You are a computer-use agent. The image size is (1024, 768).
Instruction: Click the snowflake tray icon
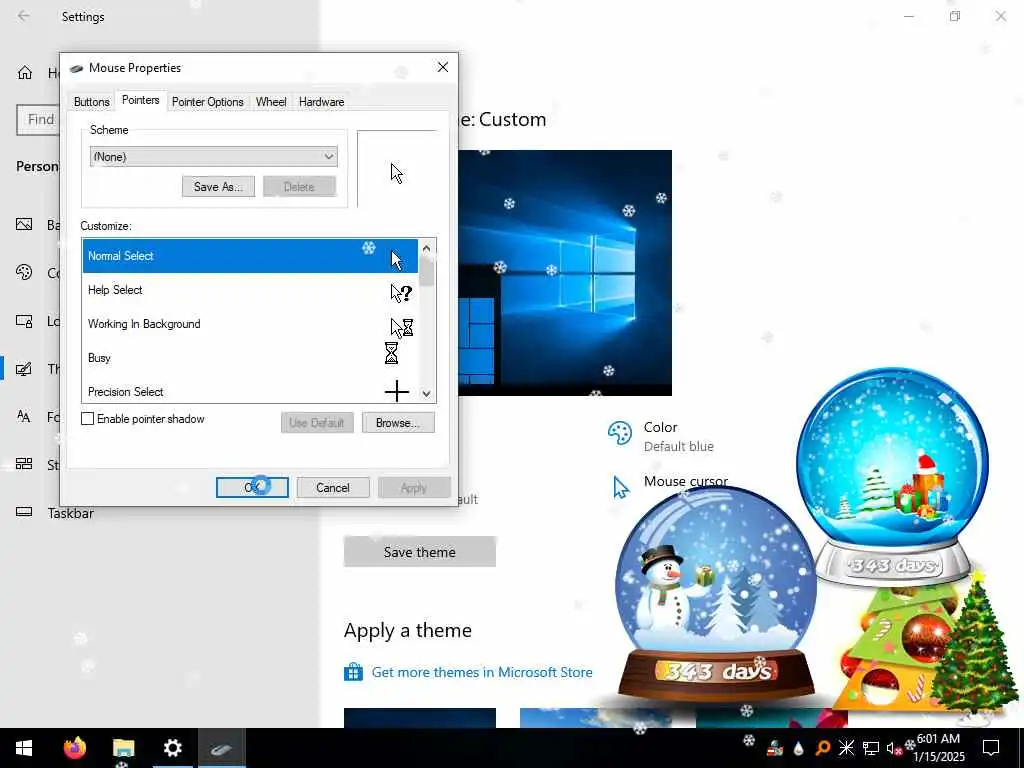pyautogui.click(x=846, y=748)
